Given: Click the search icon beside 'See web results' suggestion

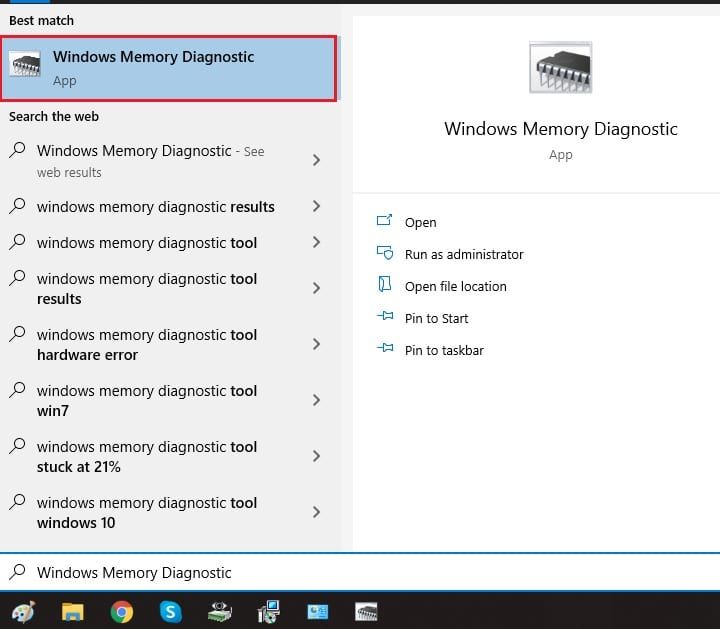Looking at the screenshot, I should (17, 150).
